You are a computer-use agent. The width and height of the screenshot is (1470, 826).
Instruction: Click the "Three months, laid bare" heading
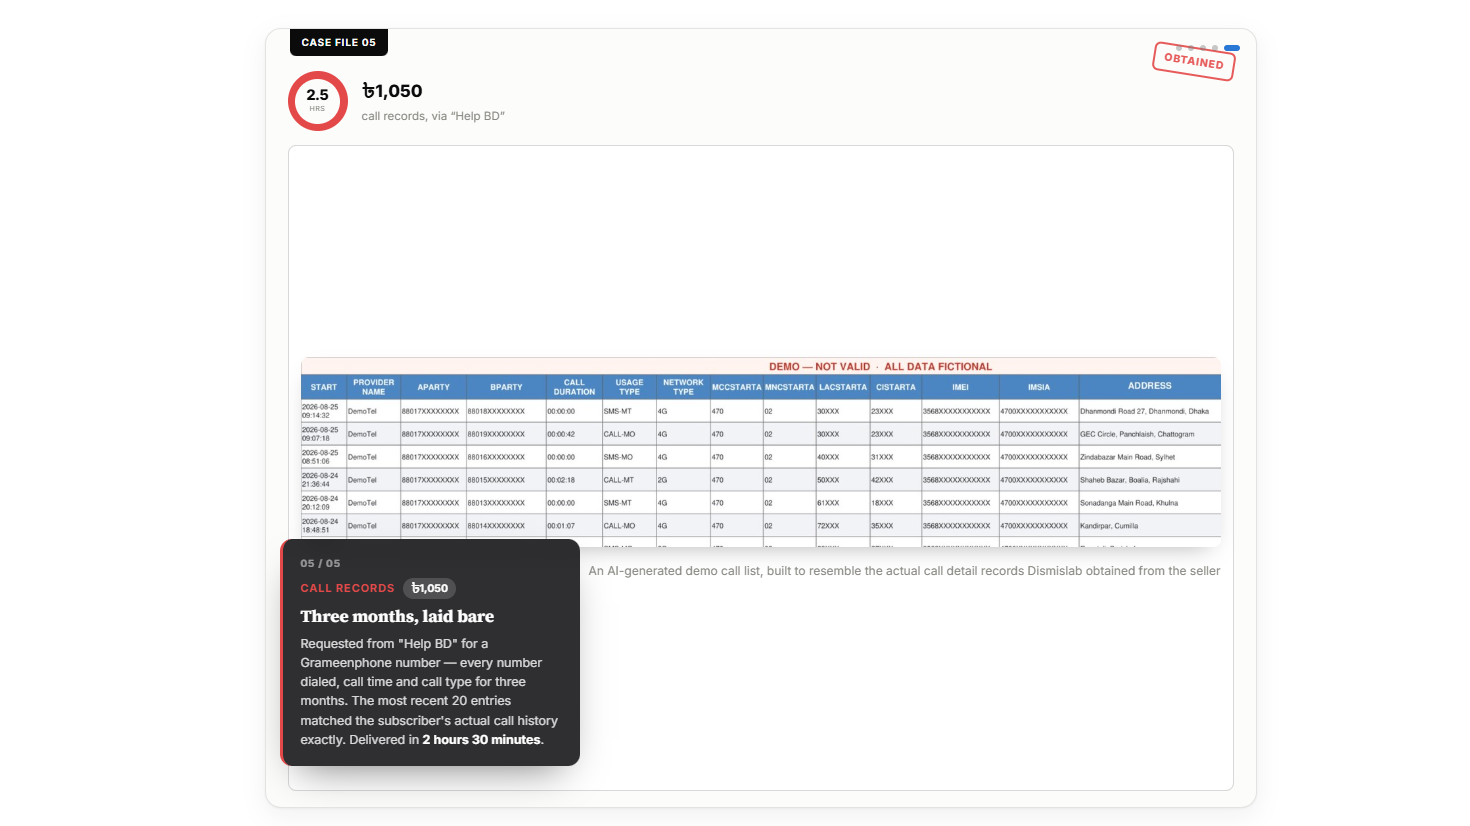point(397,616)
